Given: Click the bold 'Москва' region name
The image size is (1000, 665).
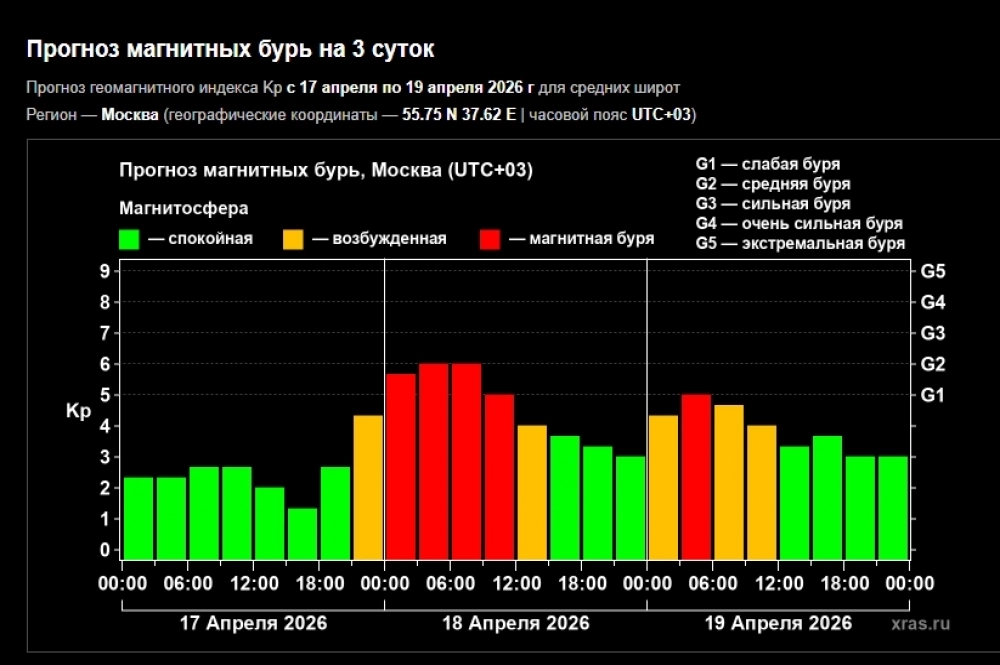Looking at the screenshot, I should pos(130,115).
